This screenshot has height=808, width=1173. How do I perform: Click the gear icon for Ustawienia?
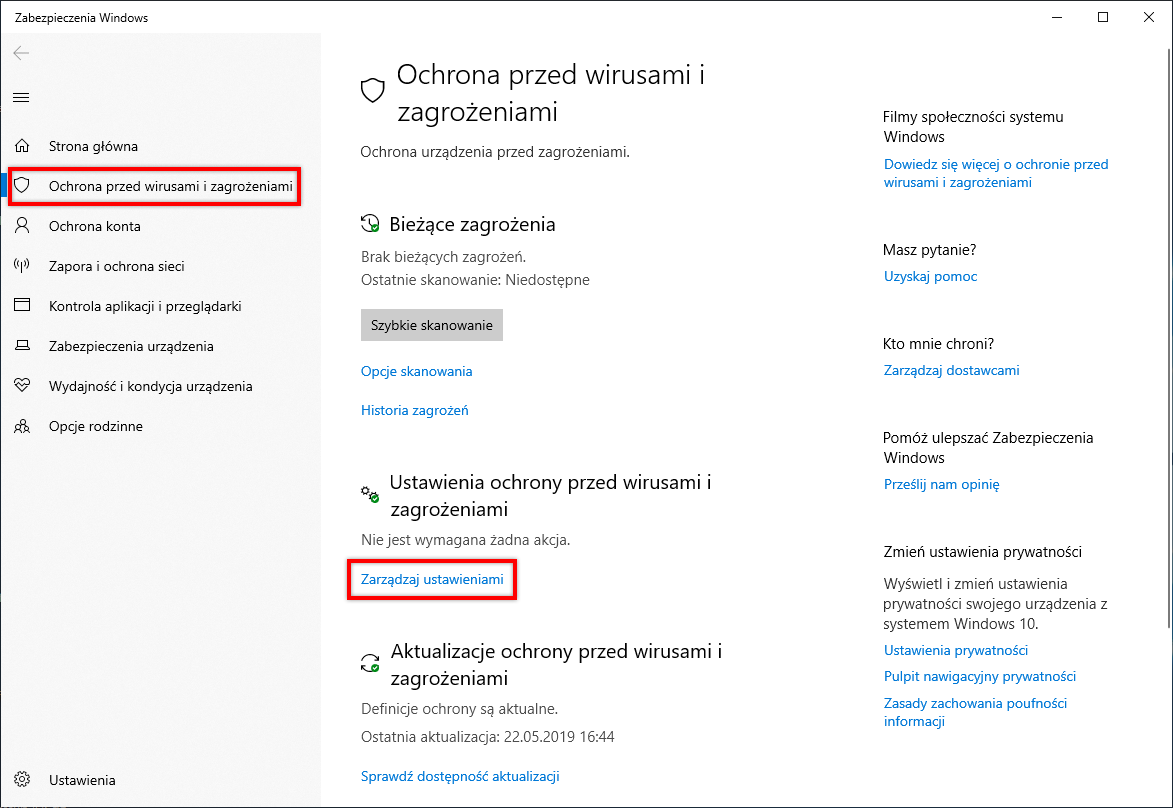[22, 780]
